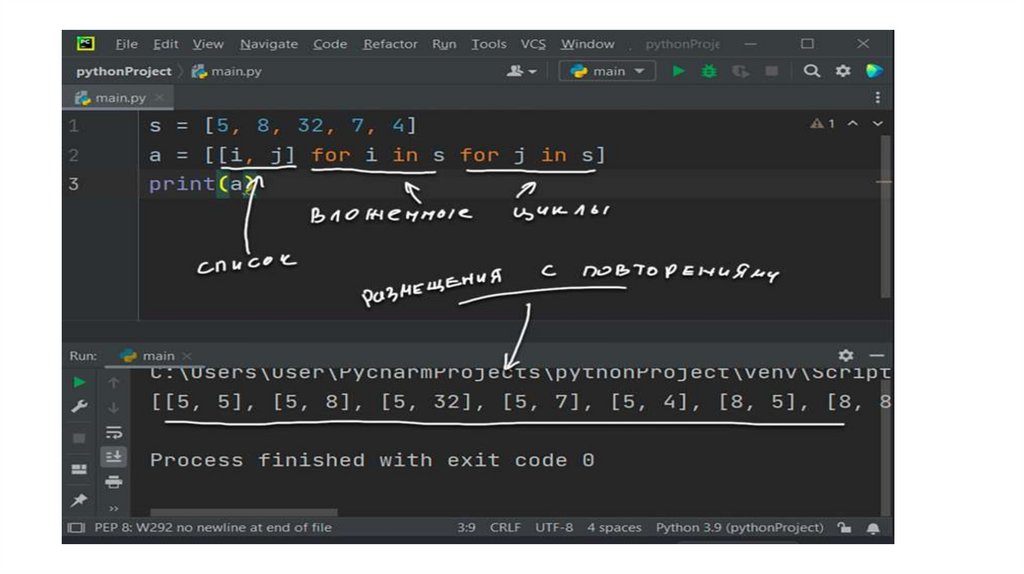
Task: Close the main tab in Run panel
Action: click(x=187, y=356)
